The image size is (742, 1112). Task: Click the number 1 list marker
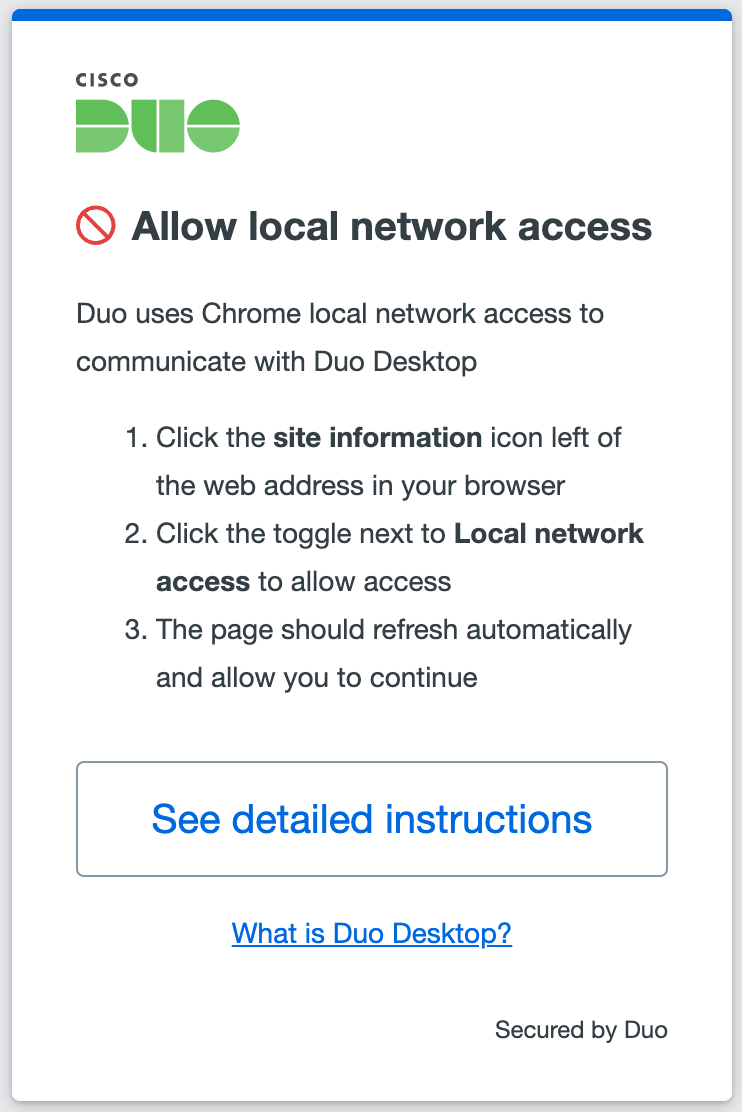coord(135,438)
